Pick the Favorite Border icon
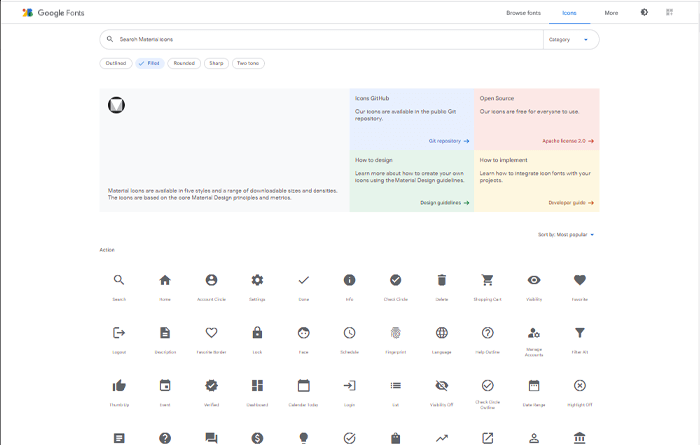 (x=211, y=333)
